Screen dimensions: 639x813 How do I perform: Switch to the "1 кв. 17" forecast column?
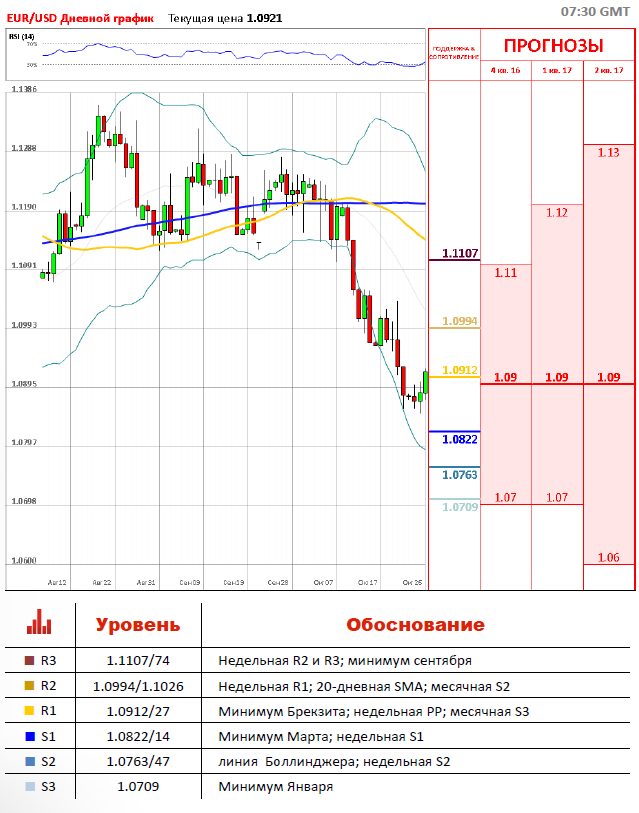click(x=557, y=71)
